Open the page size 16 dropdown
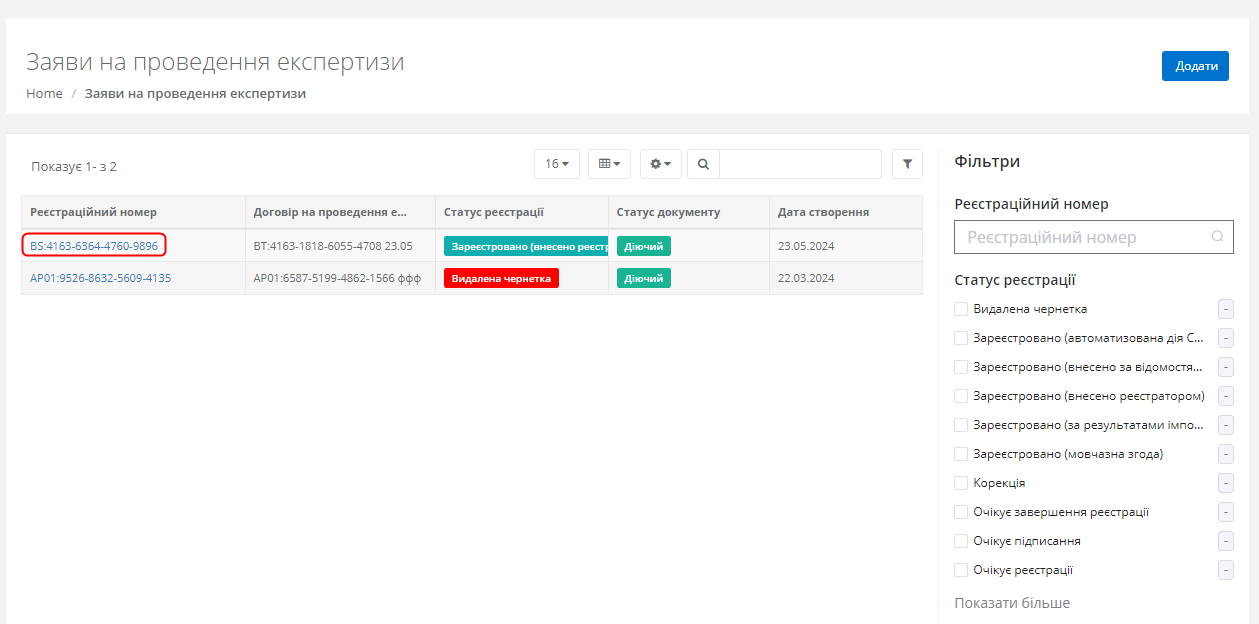 tap(557, 164)
